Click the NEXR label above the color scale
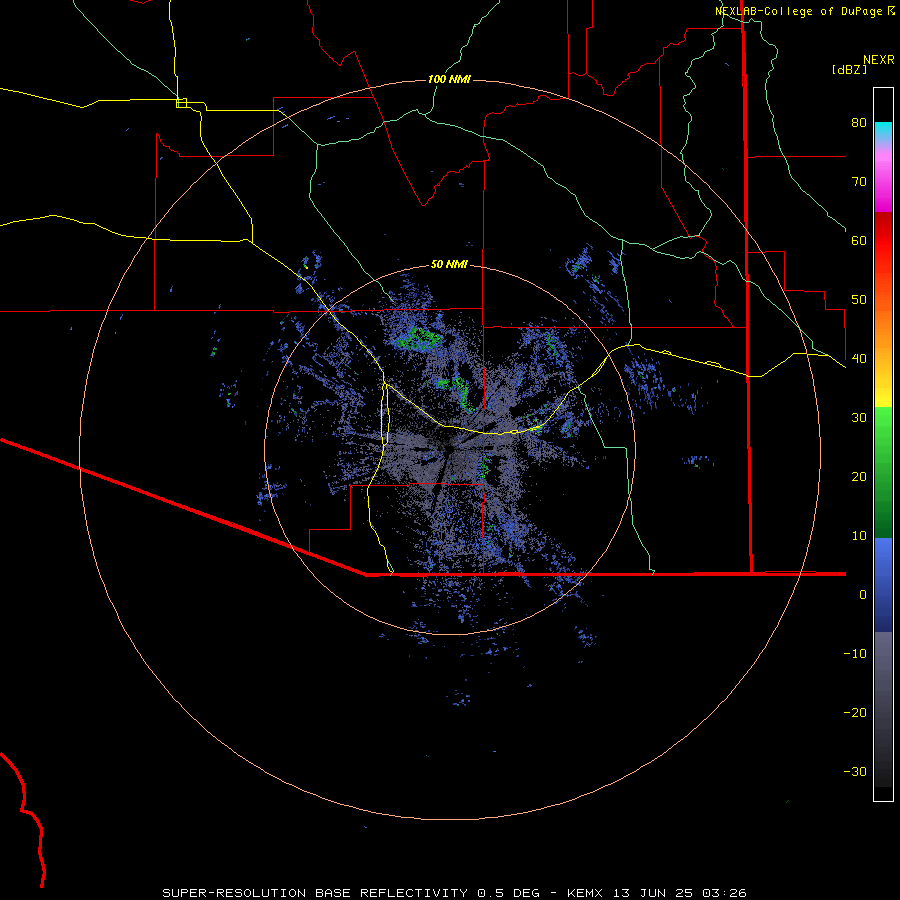The image size is (900, 900). (878, 60)
